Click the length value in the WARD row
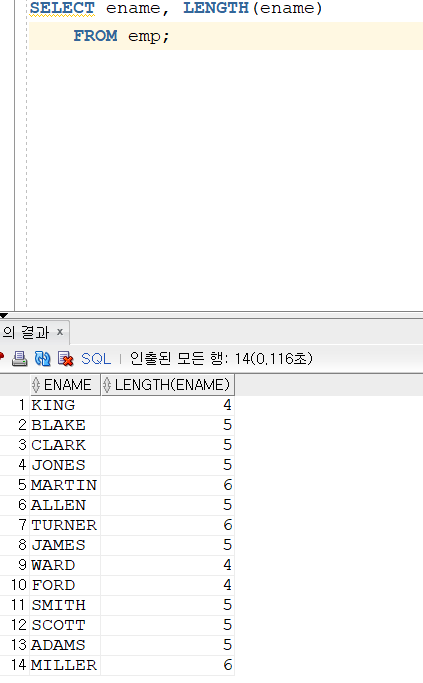Screen dimensions: 423x683 point(168,565)
